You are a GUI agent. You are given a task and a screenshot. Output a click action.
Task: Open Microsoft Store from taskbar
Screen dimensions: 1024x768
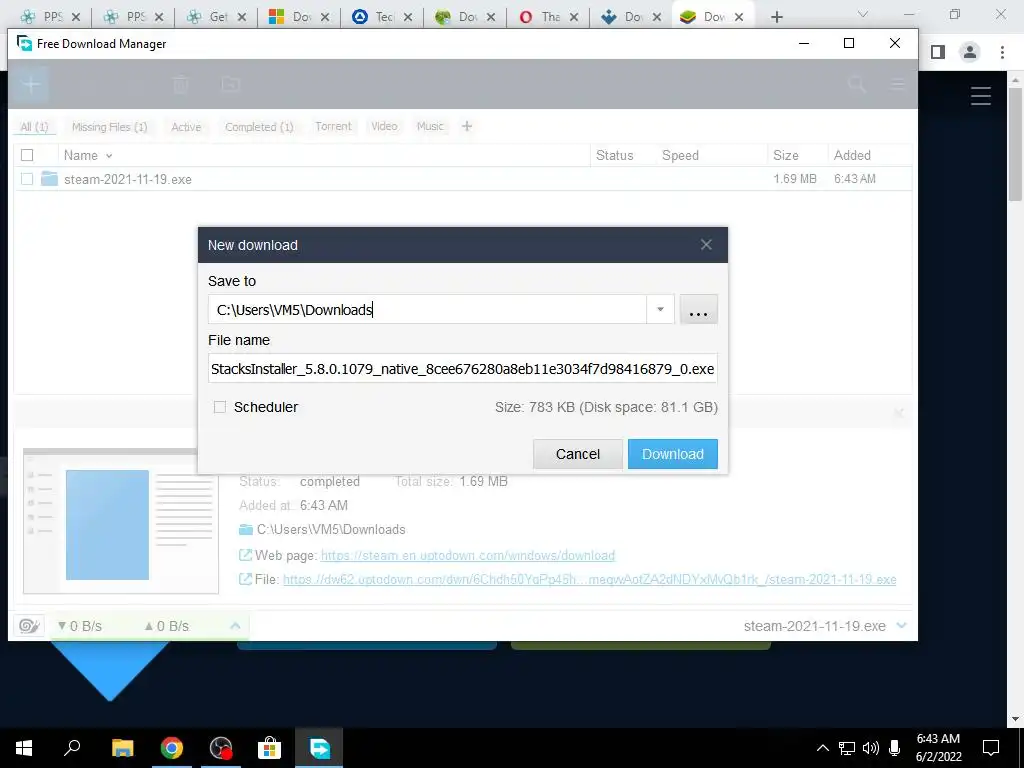click(x=269, y=748)
